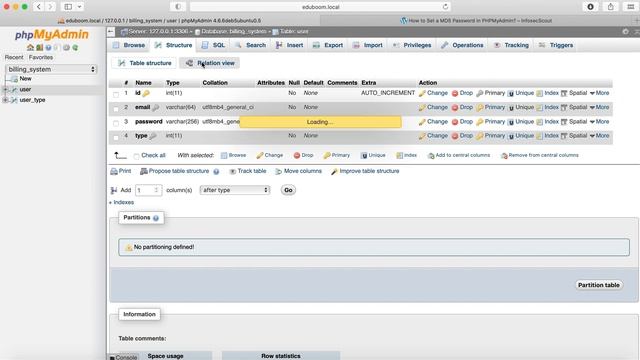
Task: Click Track table link
Action: pyautogui.click(x=248, y=171)
